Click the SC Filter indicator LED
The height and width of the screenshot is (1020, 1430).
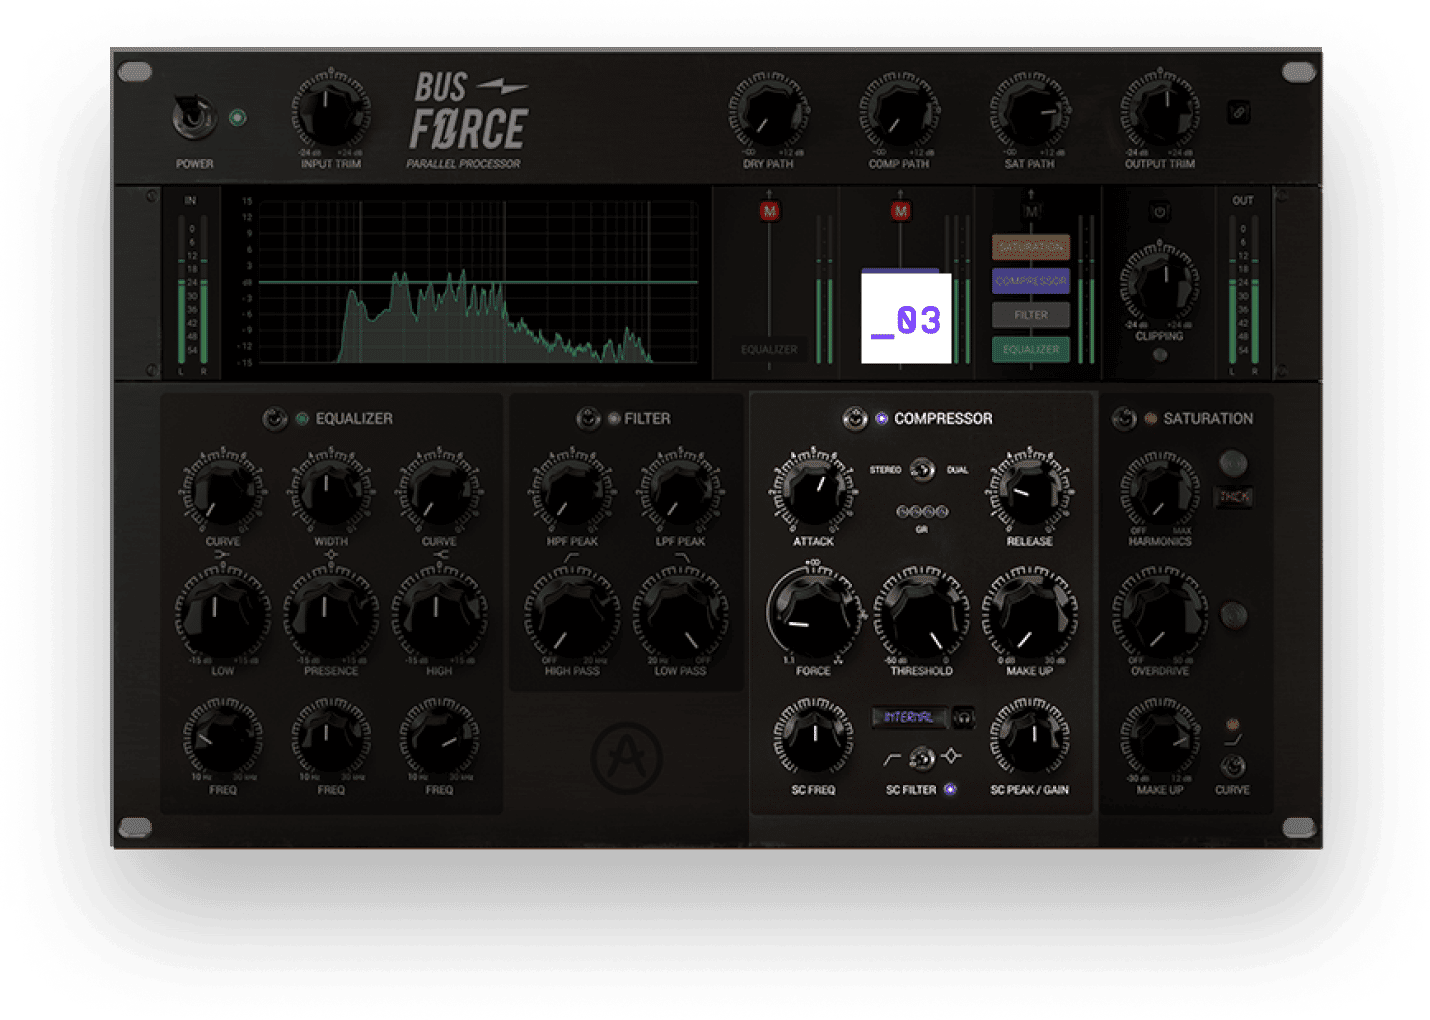(x=950, y=789)
